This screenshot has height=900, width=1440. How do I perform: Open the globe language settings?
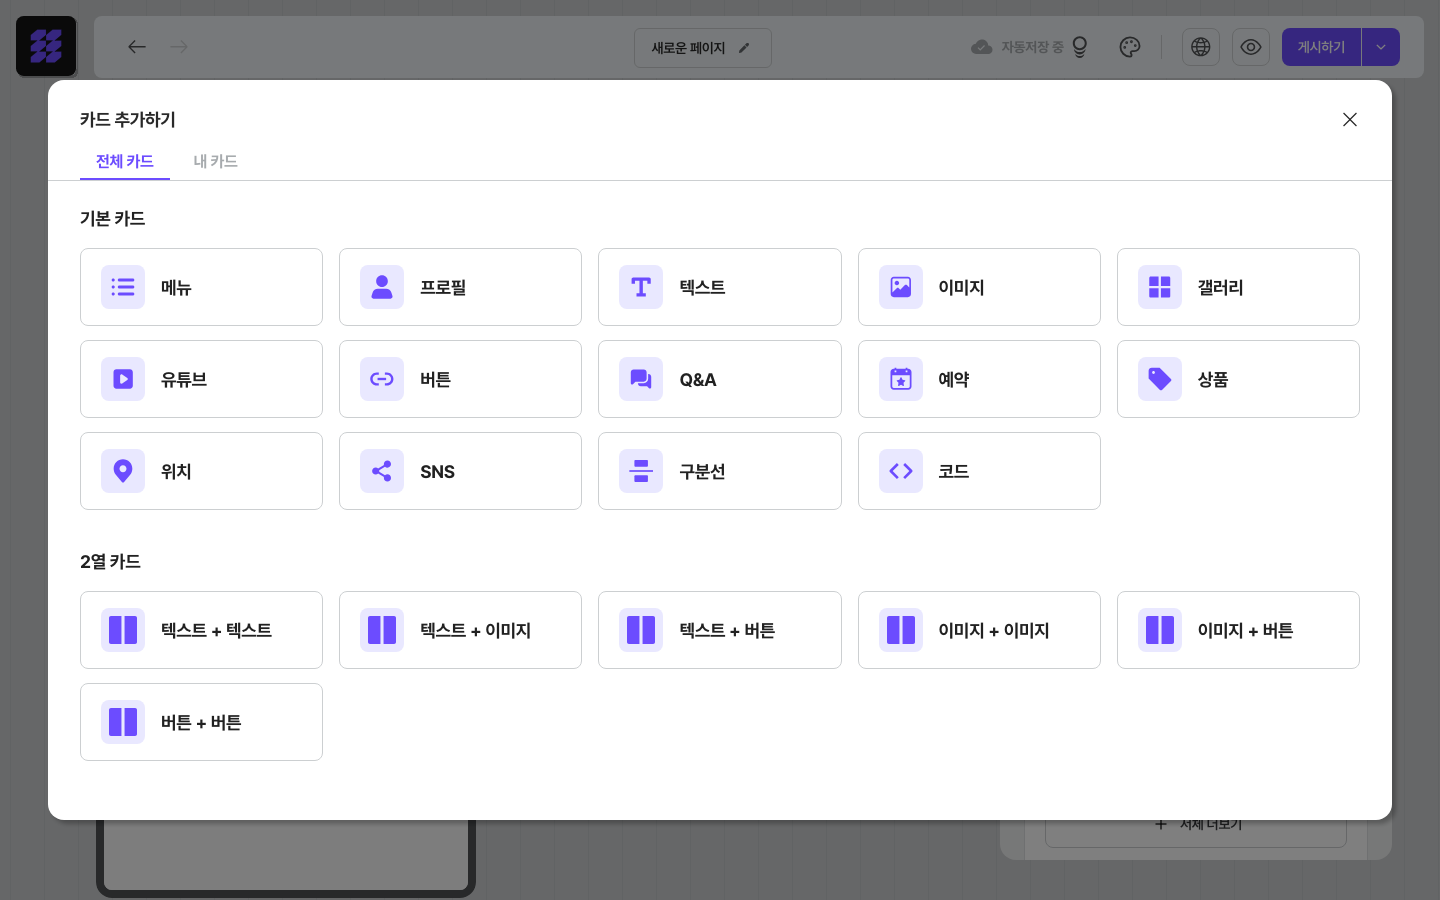click(x=1201, y=47)
